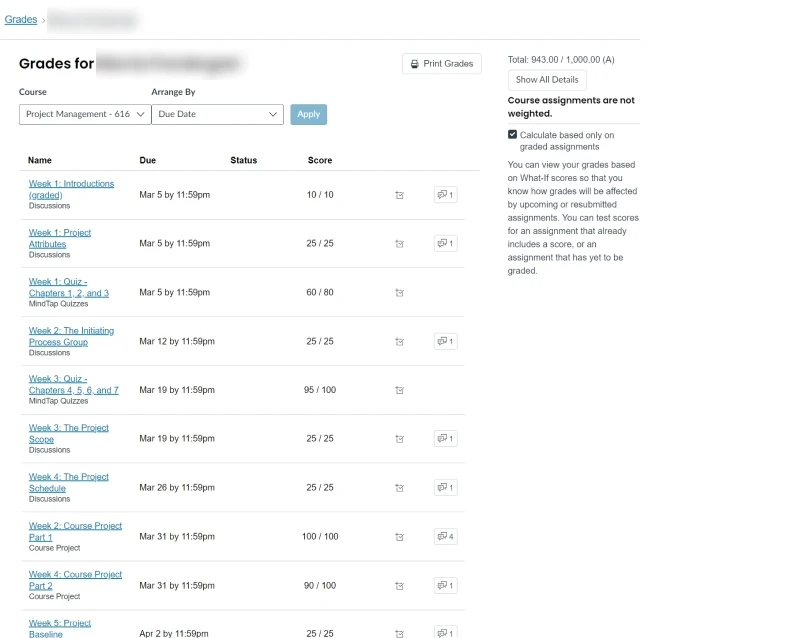Click What-If icon for Week 3: Quiz row
The width and height of the screenshot is (793, 638).
[399, 390]
